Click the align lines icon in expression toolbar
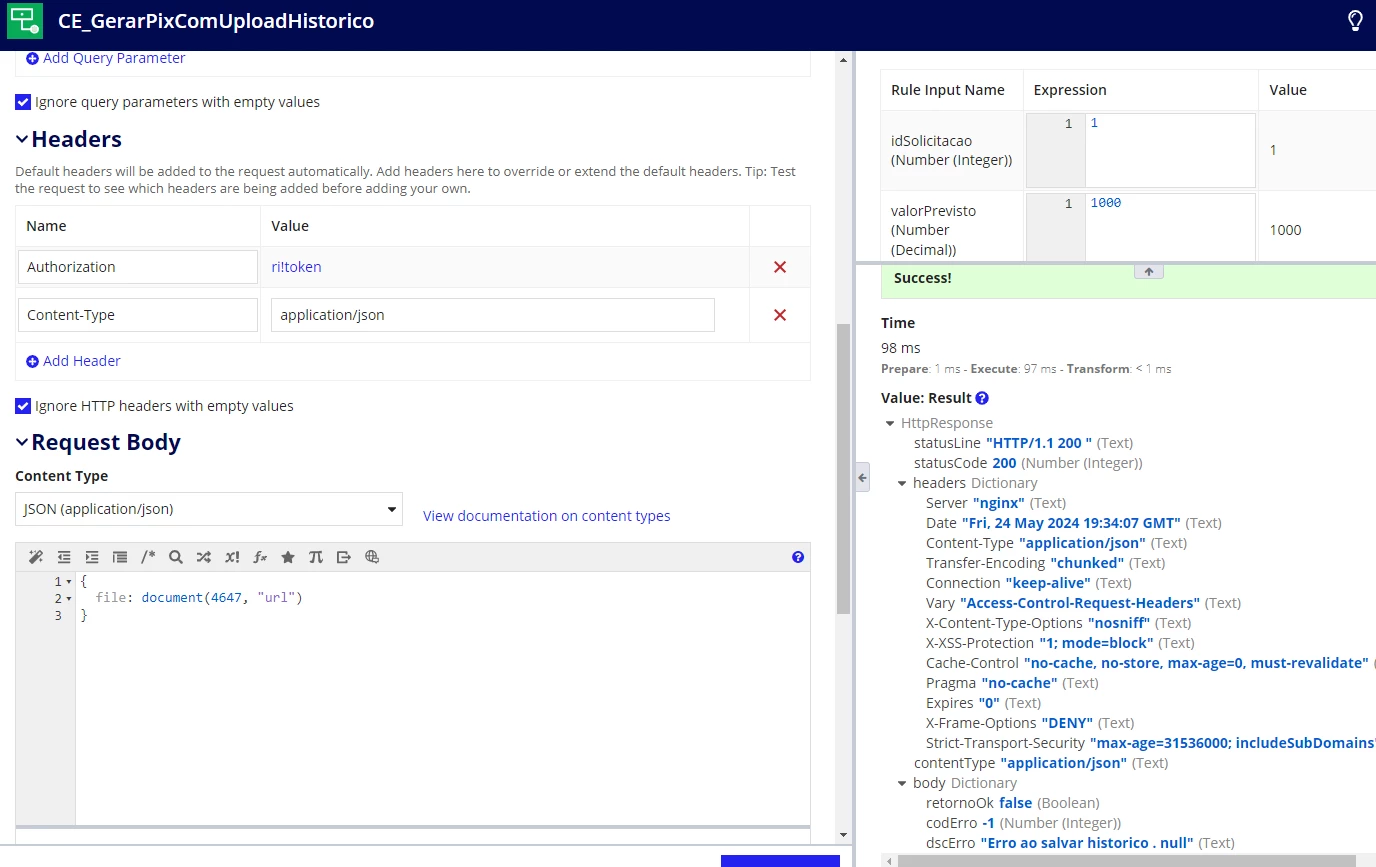1376x867 pixels. [x=120, y=557]
